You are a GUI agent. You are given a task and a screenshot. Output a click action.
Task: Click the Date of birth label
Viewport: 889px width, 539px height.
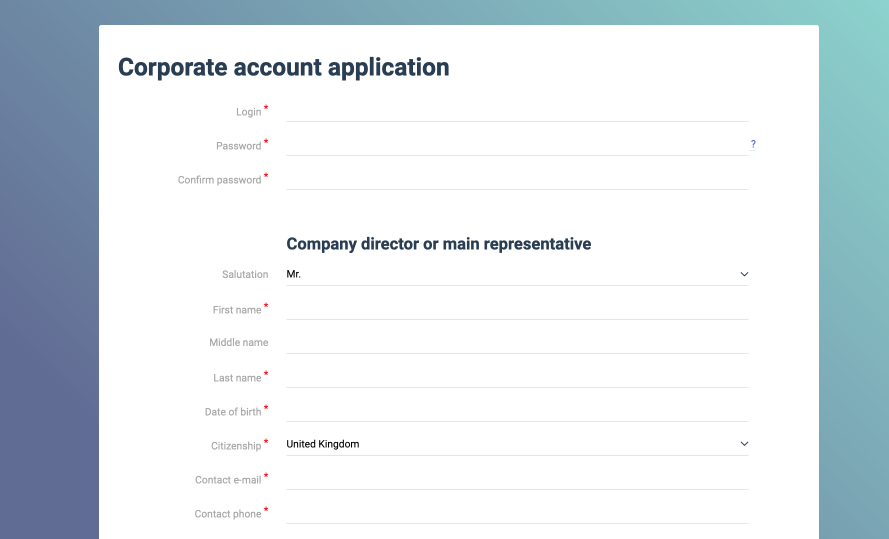pyautogui.click(x=233, y=412)
